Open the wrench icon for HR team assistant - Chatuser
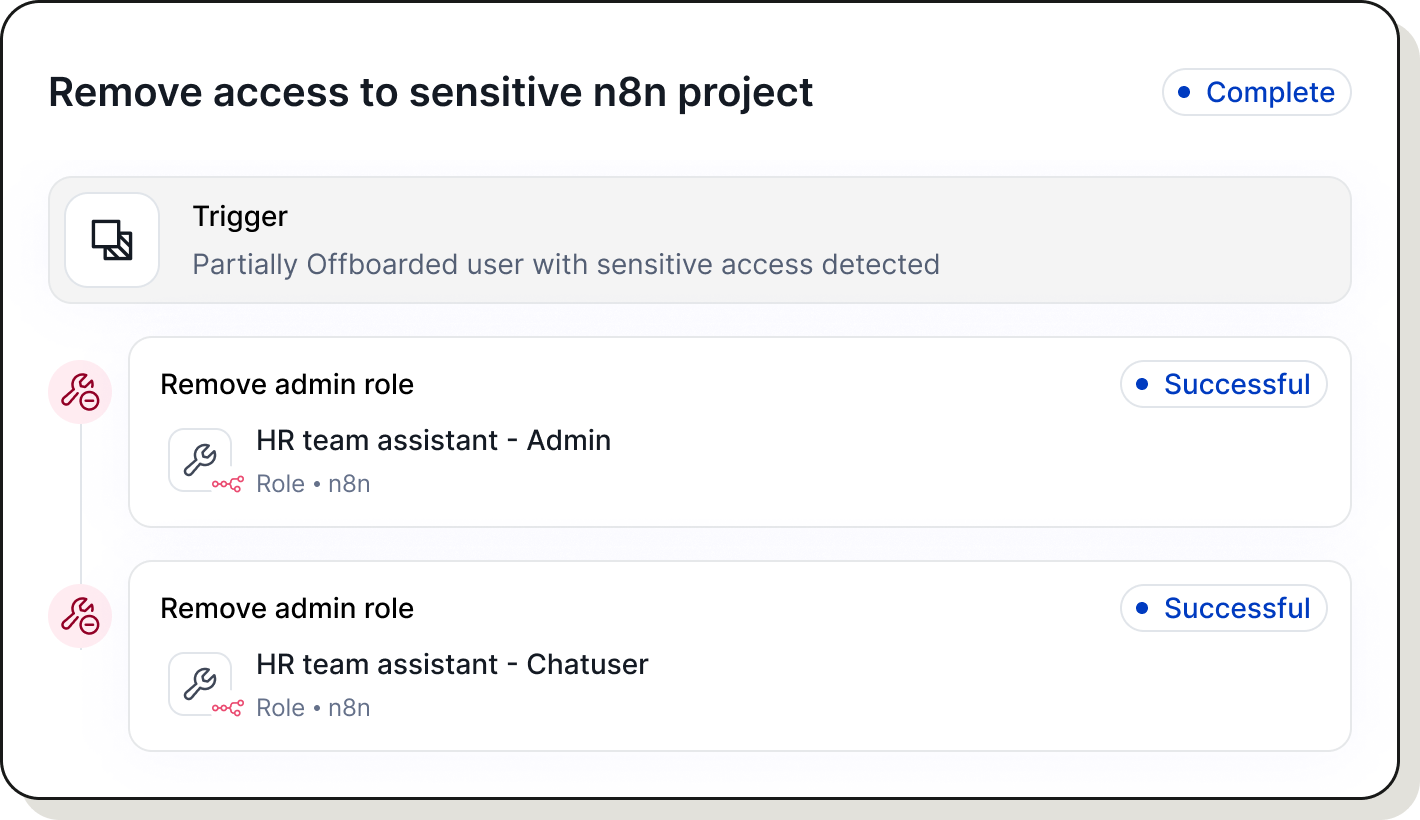Screen dimensions: 1420x820 coord(200,683)
